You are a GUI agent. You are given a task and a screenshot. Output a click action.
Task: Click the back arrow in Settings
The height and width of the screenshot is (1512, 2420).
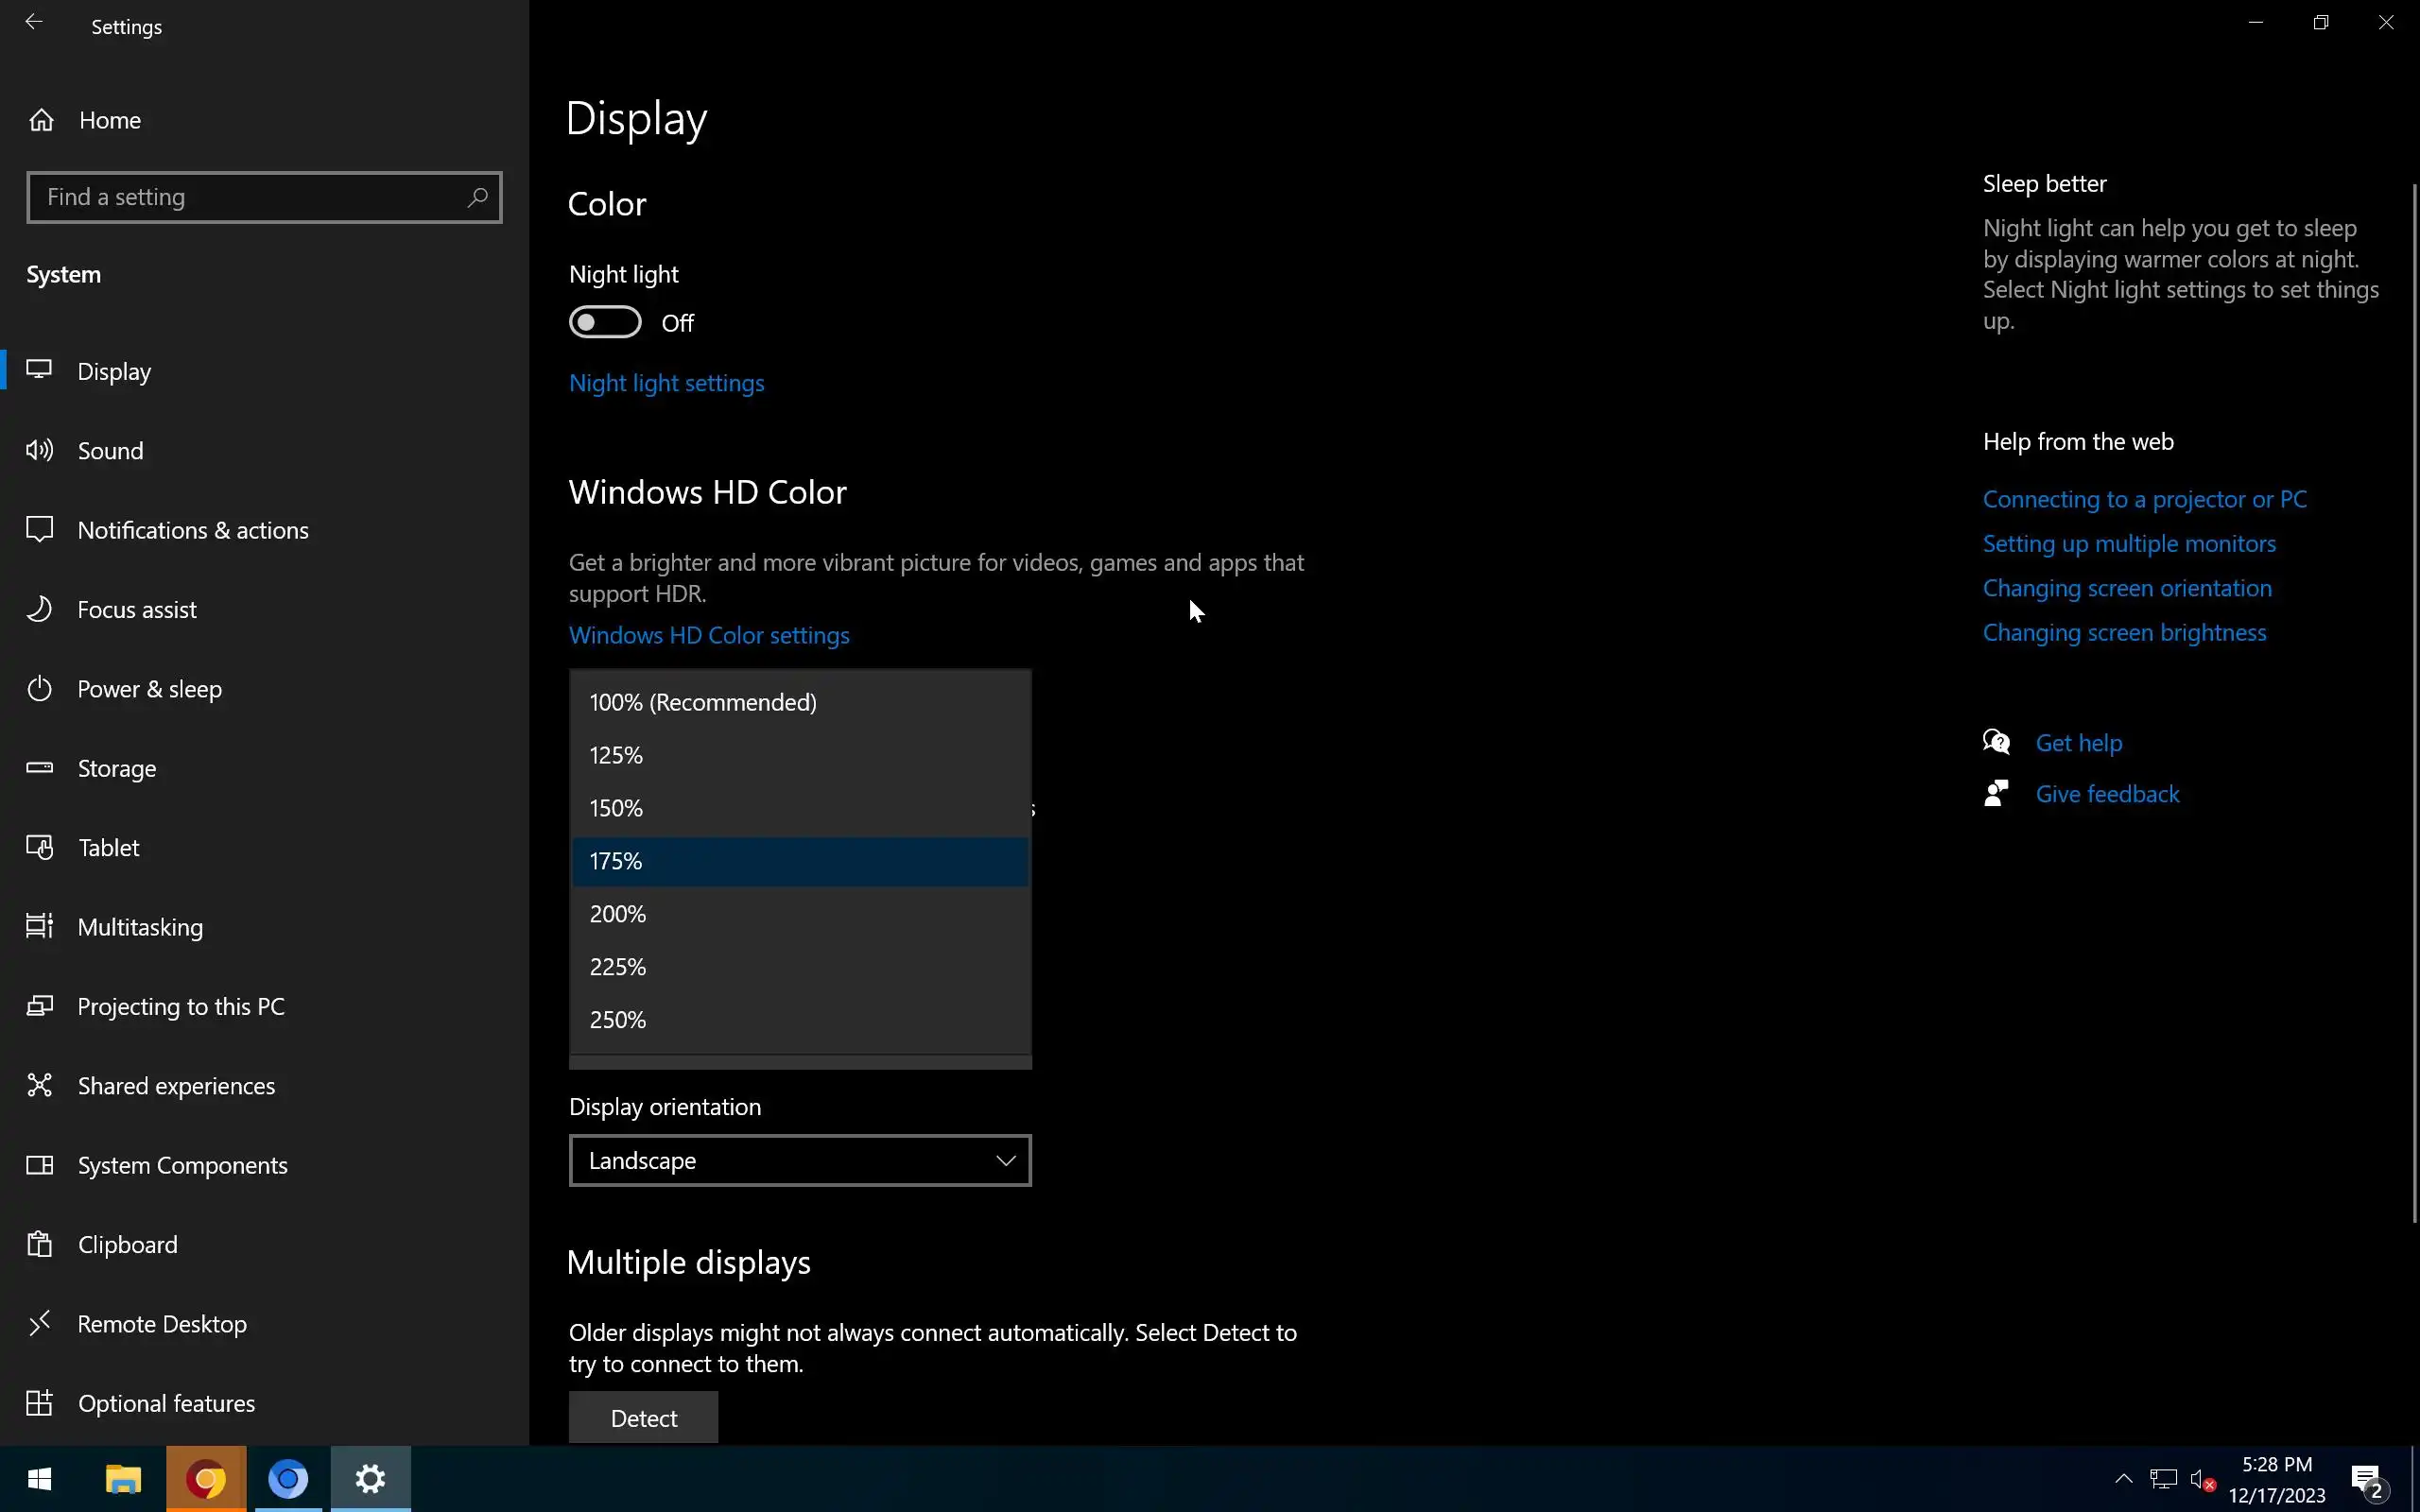[x=34, y=22]
